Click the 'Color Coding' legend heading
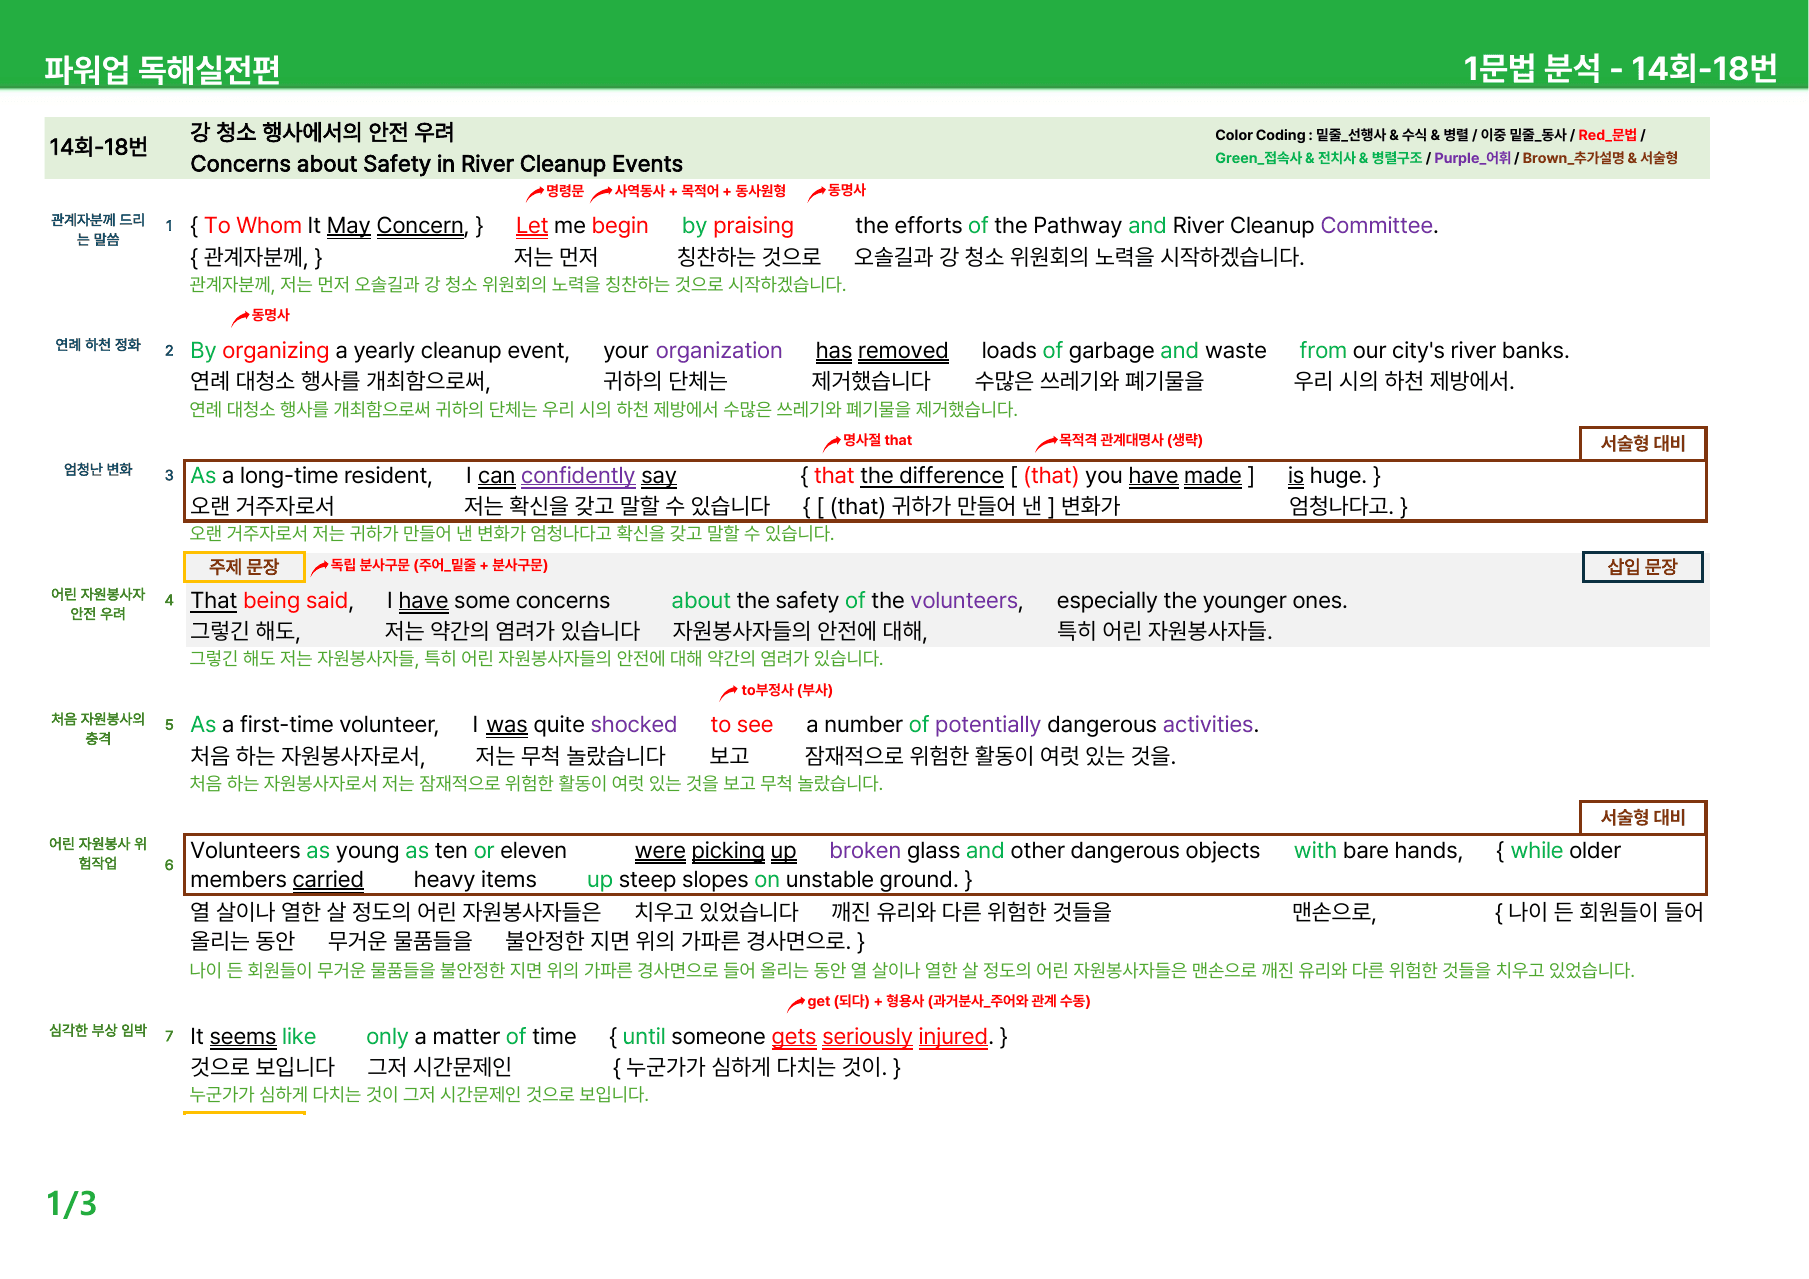This screenshot has width=1809, height=1279. [x=1260, y=135]
